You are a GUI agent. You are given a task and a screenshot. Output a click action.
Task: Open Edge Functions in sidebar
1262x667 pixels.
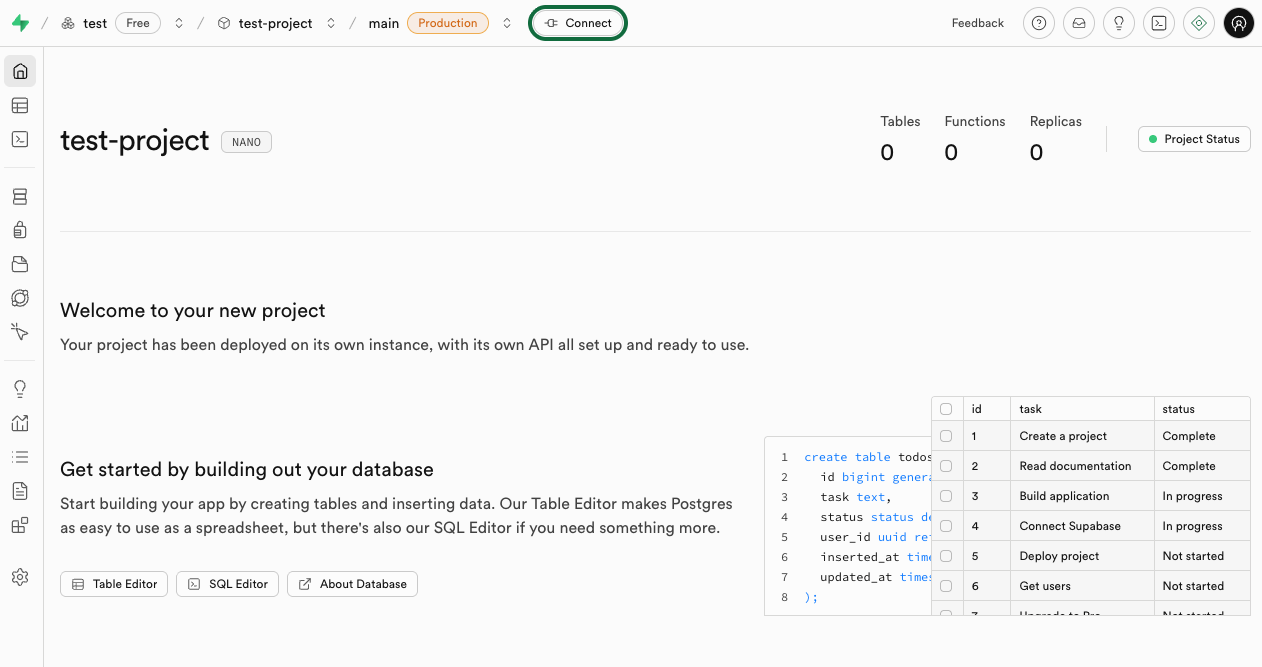(x=20, y=298)
